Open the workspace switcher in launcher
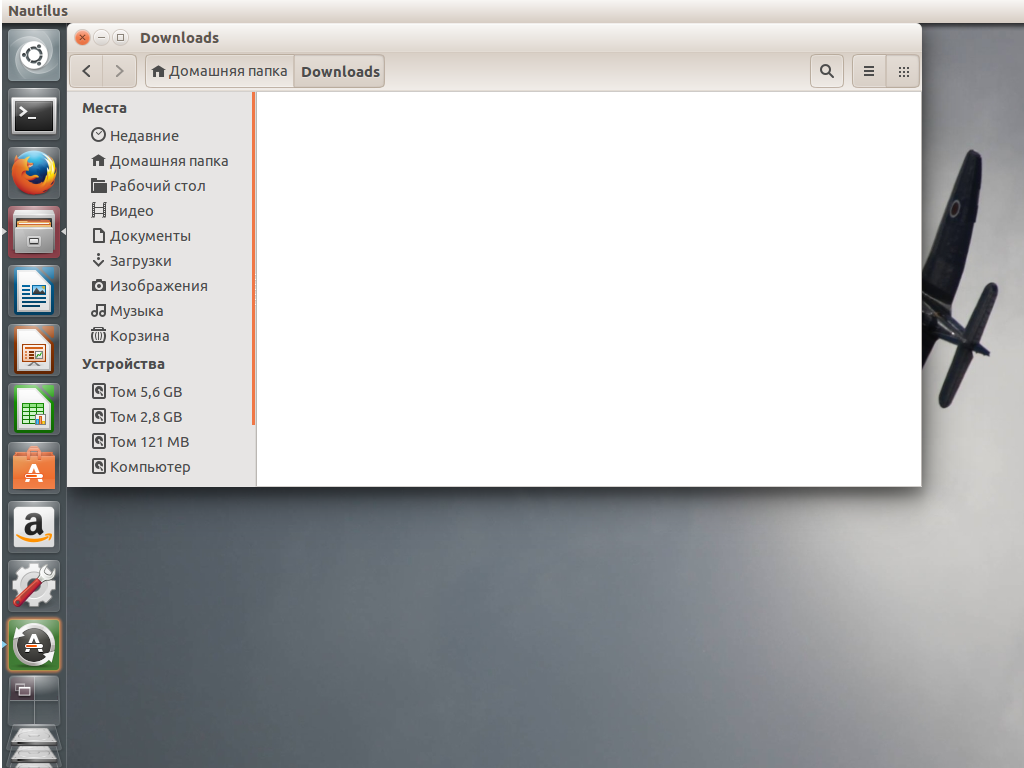The height and width of the screenshot is (768, 1024). tap(34, 700)
